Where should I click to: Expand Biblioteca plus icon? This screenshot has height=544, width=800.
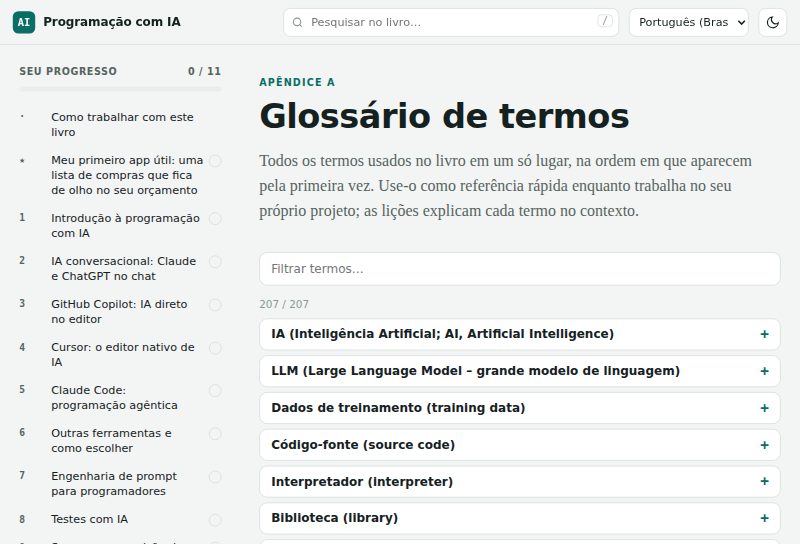tap(764, 518)
